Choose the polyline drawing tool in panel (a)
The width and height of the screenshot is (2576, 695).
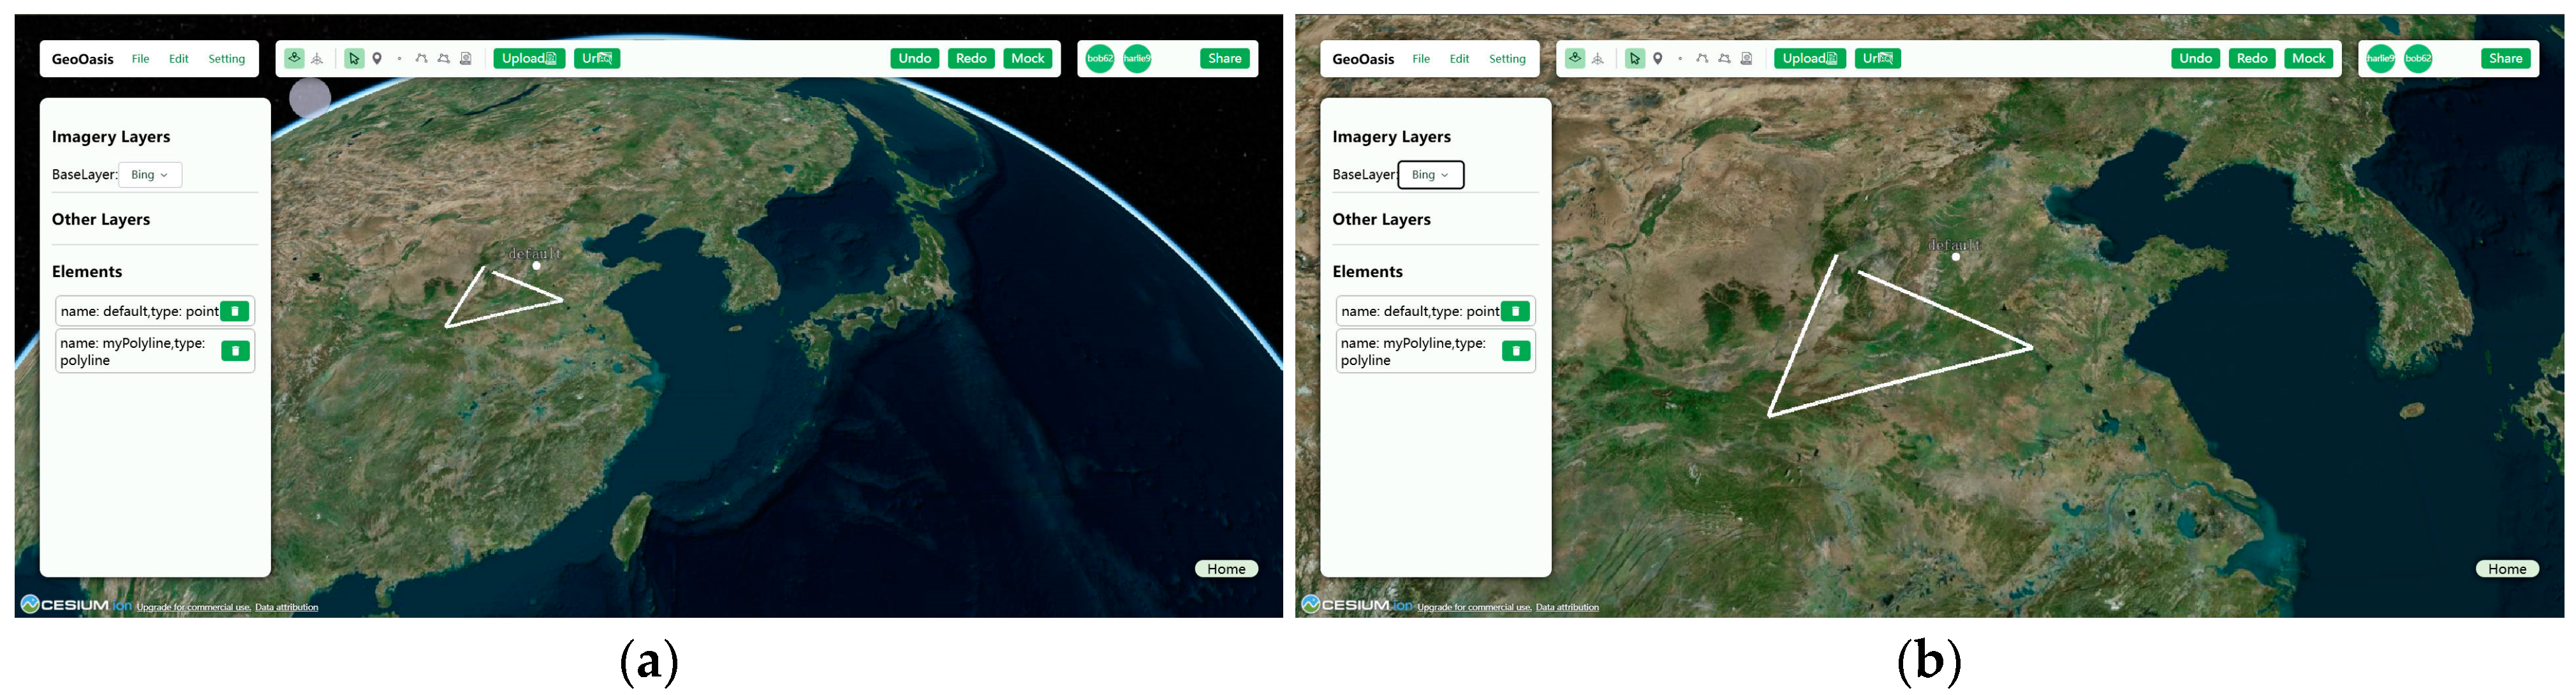(421, 58)
